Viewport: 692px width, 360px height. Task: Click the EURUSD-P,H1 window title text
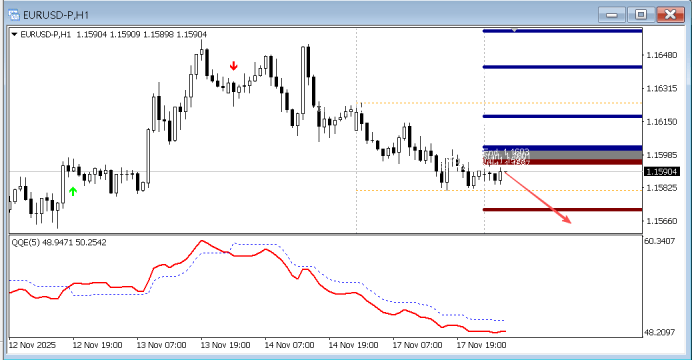tap(56, 15)
